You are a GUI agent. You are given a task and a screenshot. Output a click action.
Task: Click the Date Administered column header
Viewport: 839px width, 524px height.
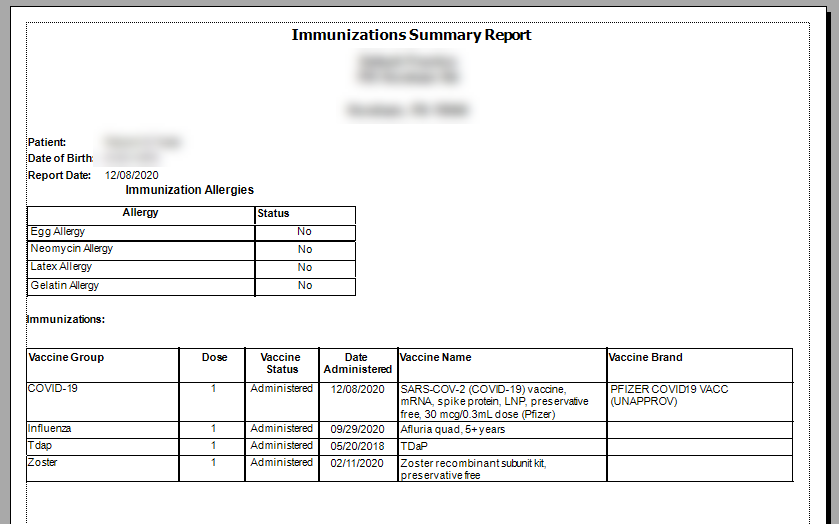pos(357,363)
